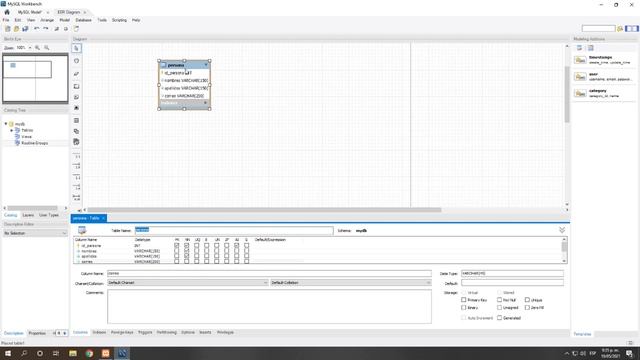Toggle NN checkbox for id_persona row
The width and height of the screenshot is (640, 360).
click(187, 246)
